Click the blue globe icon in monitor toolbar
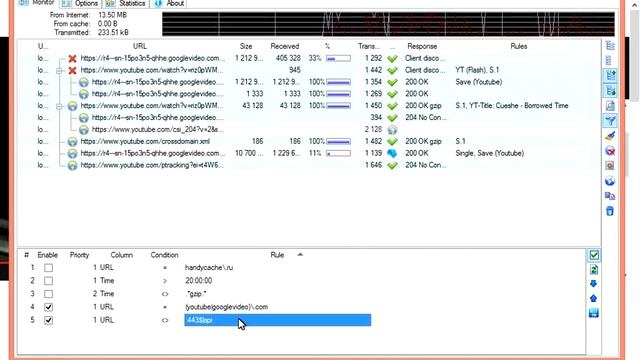 pyautogui.click(x=610, y=181)
